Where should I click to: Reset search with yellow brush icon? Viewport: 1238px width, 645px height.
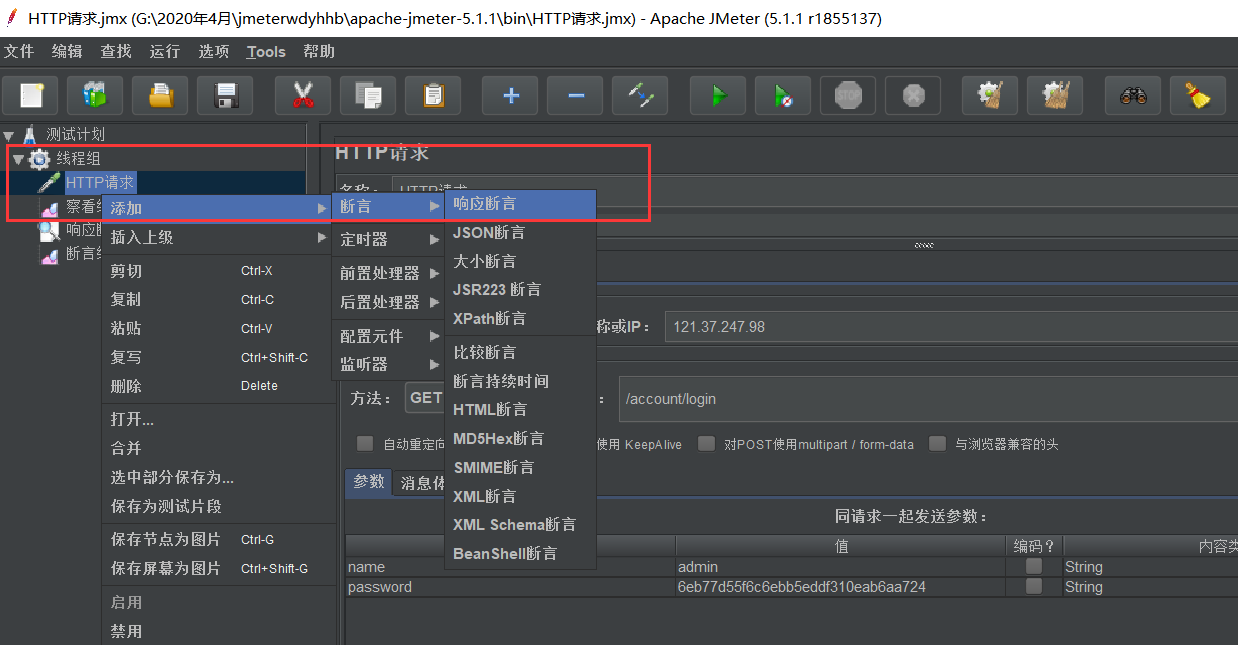coord(1198,96)
